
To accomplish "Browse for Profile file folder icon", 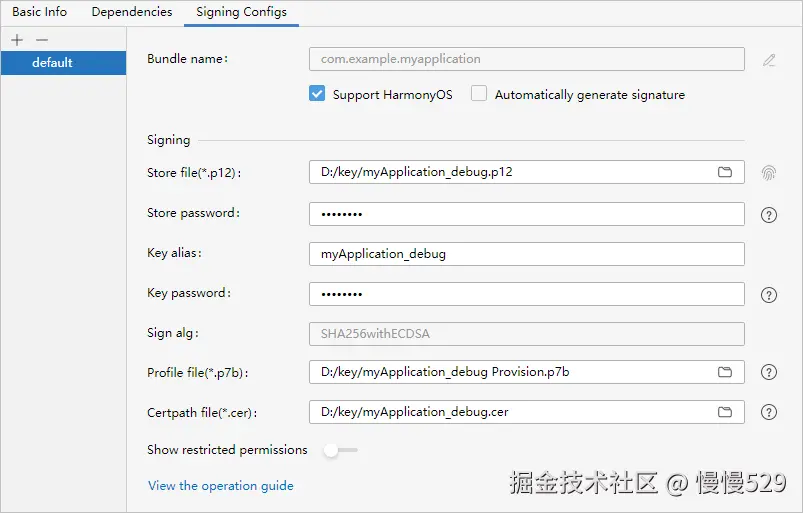I will [725, 372].
